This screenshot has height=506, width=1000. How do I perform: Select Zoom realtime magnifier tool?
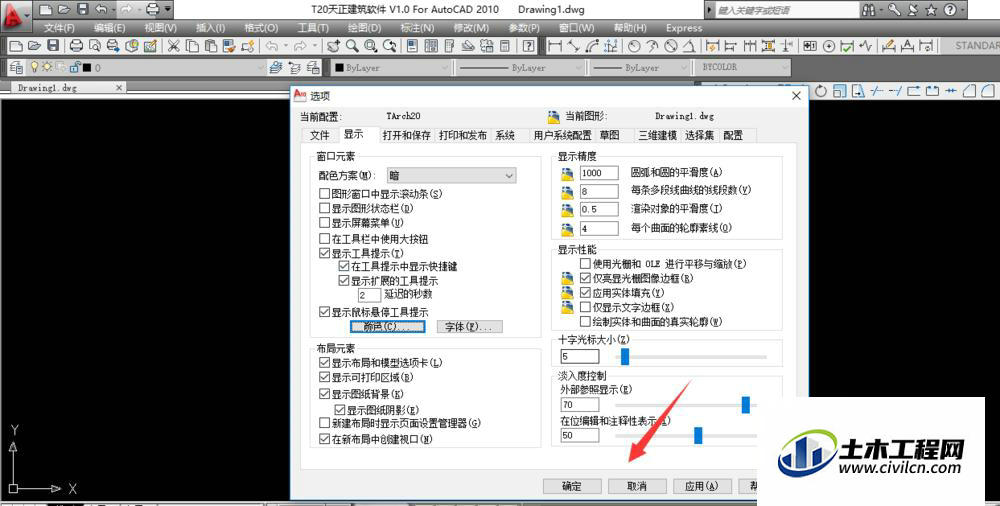click(x=352, y=45)
